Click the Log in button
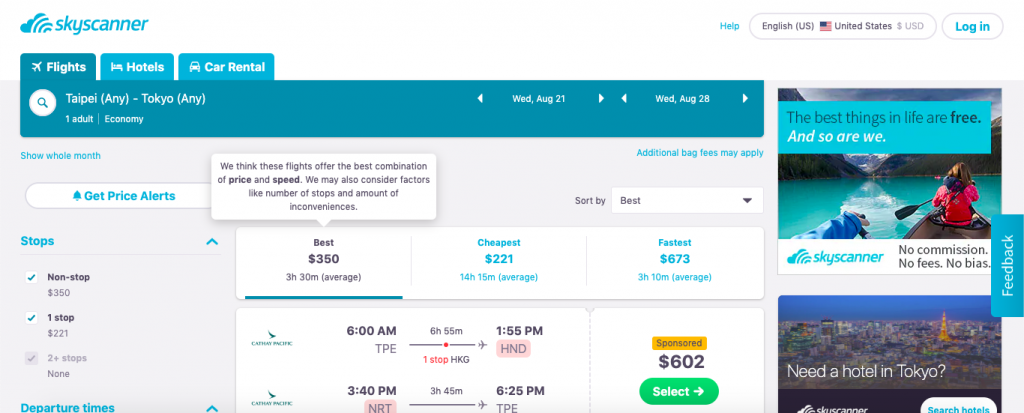1024x413 pixels. (972, 27)
